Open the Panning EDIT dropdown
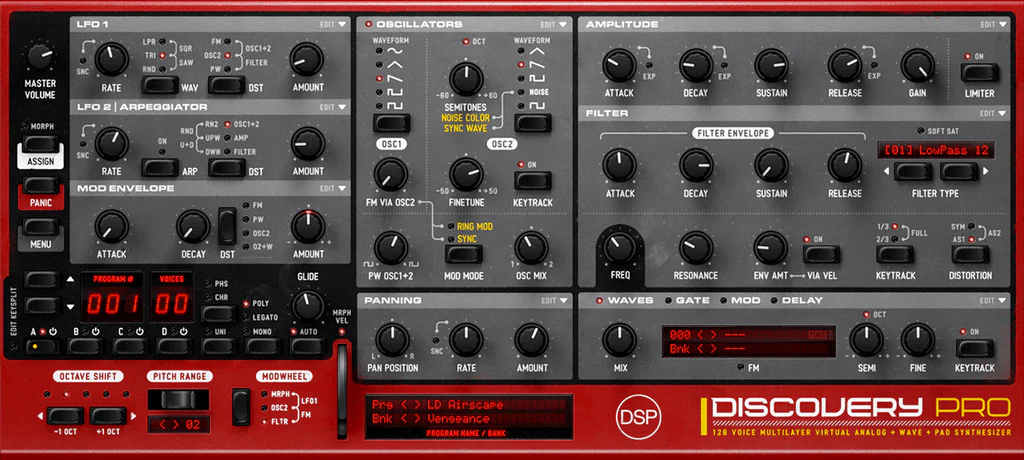This screenshot has height=460, width=1024. point(554,301)
